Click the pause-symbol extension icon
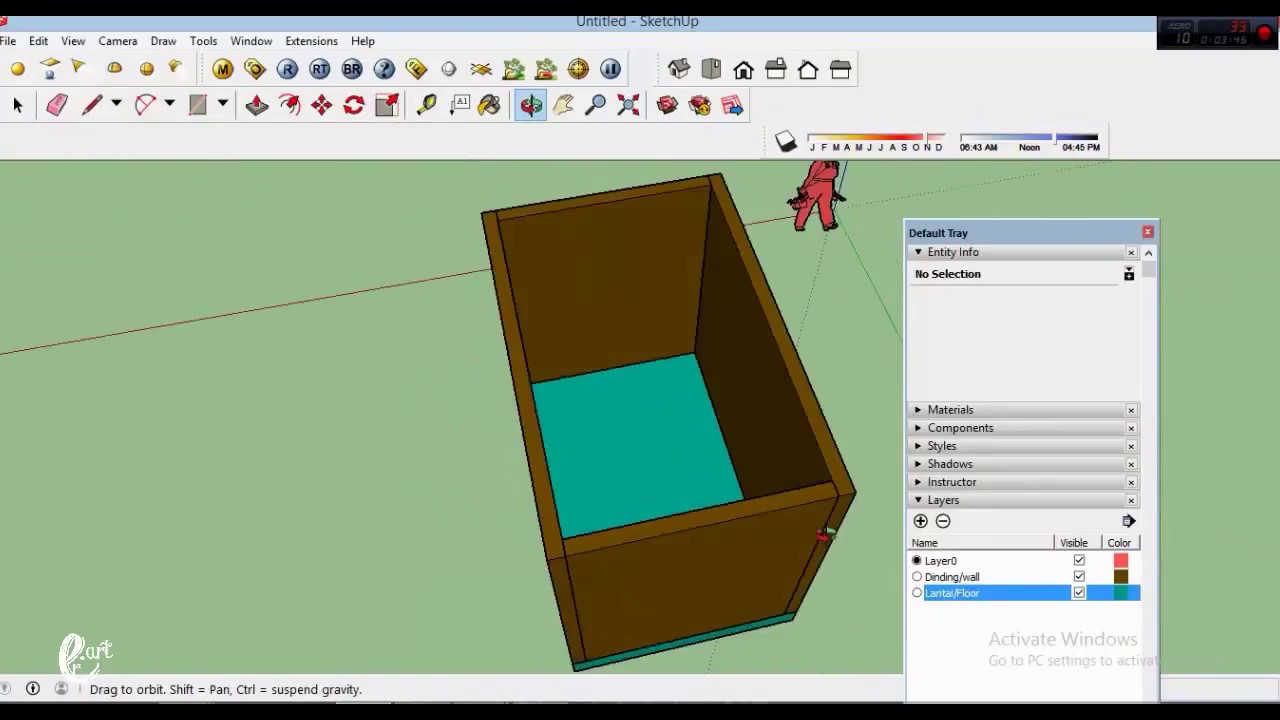 point(610,69)
